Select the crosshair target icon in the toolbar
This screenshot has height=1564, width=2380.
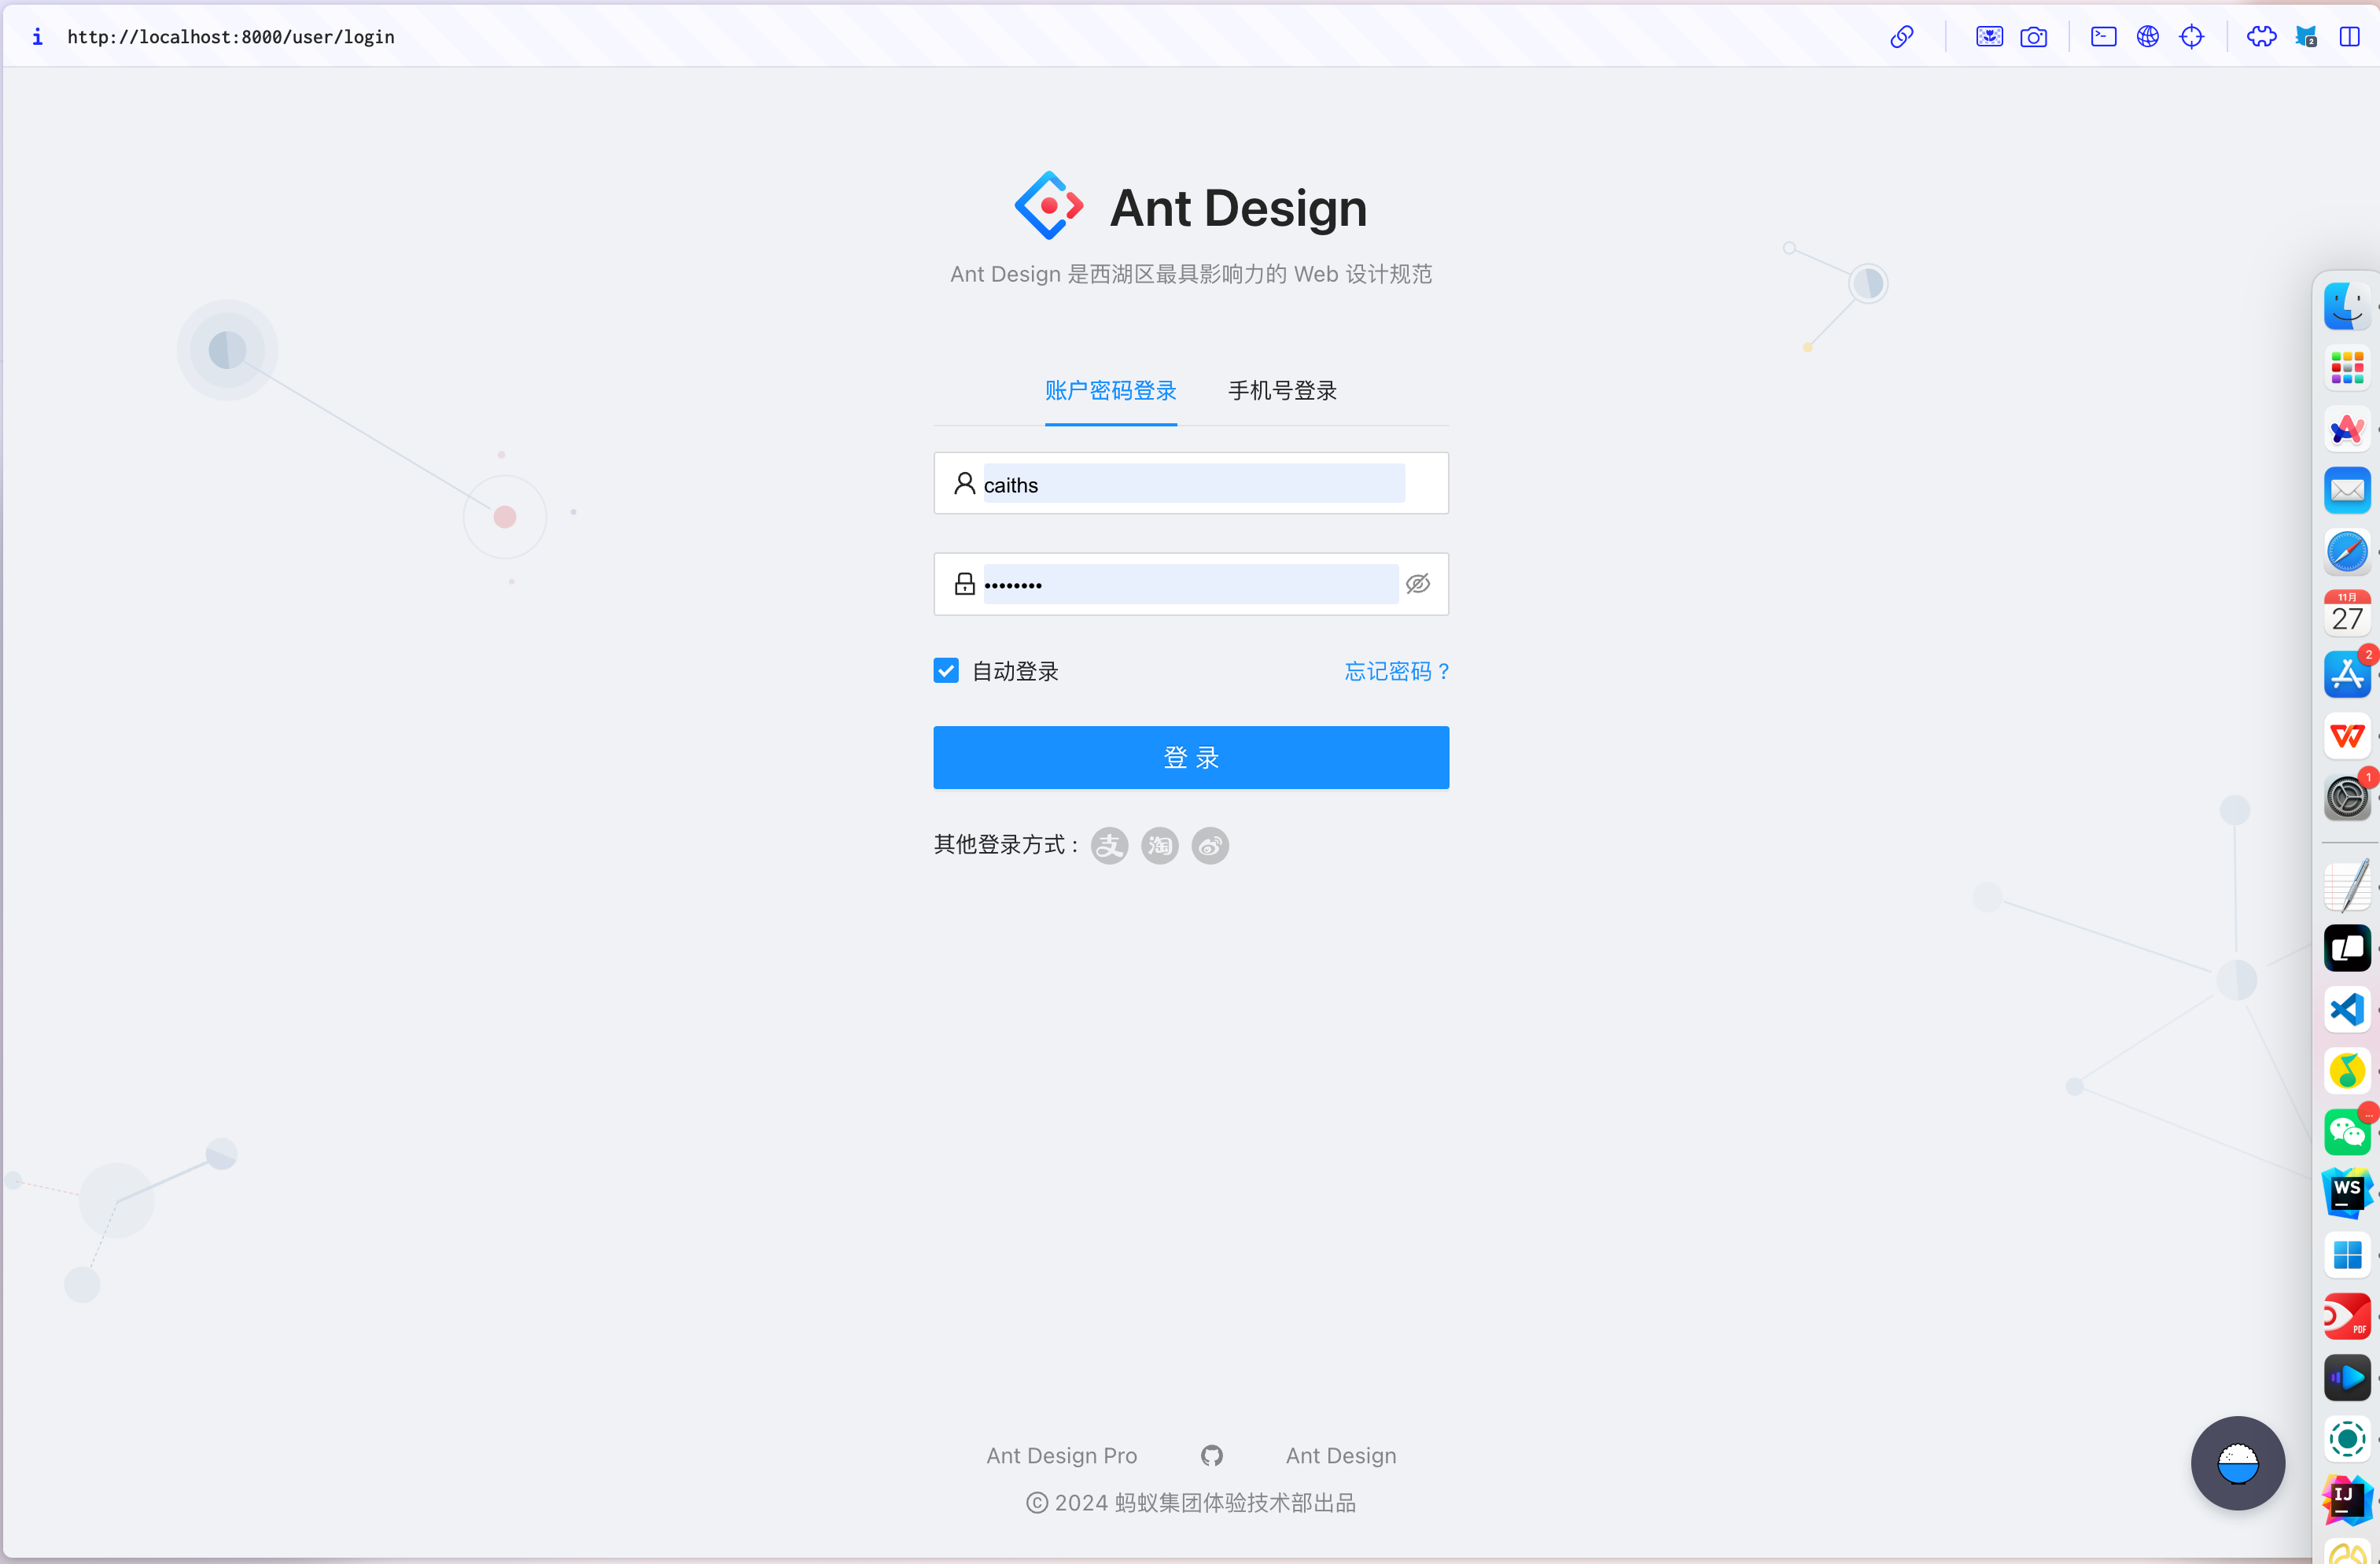click(2191, 36)
